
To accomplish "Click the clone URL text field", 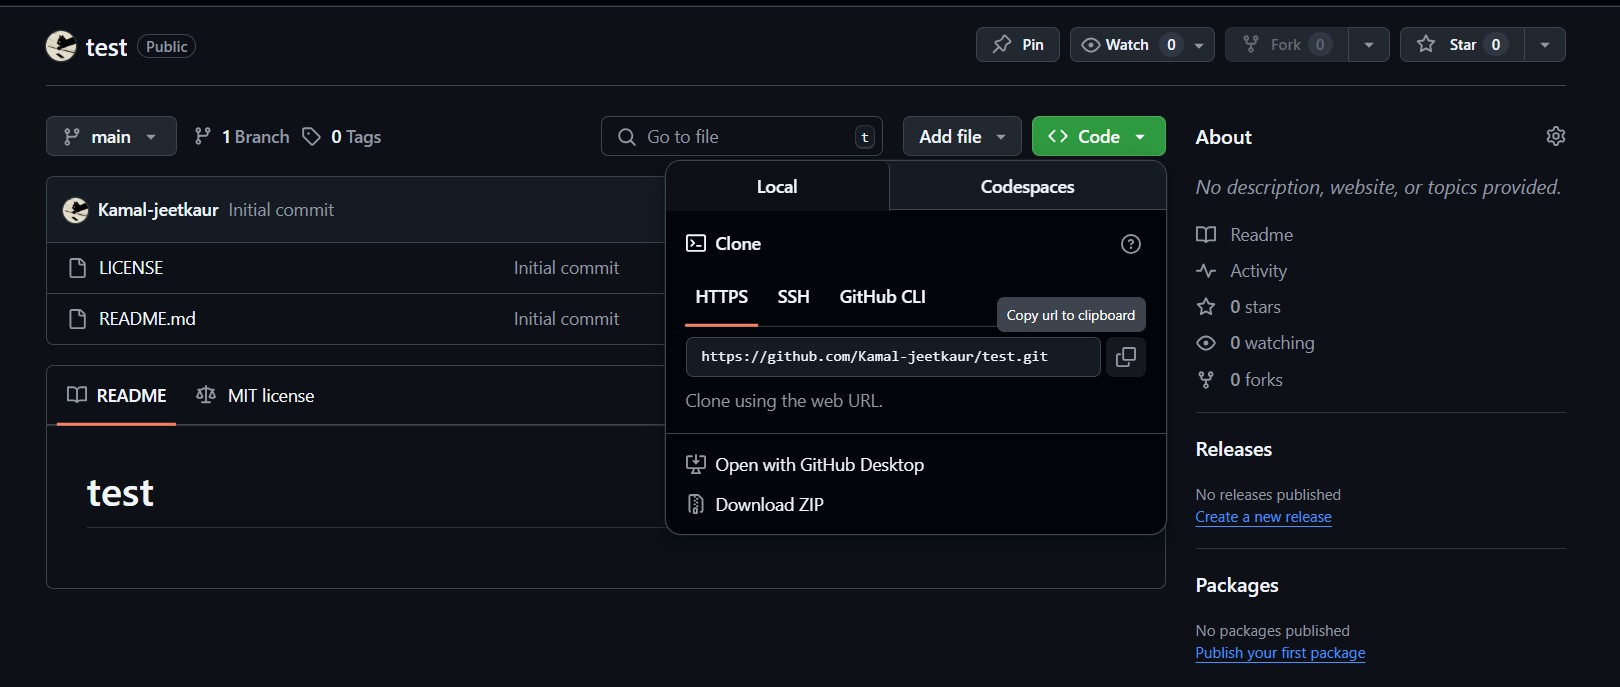I will click(x=893, y=357).
